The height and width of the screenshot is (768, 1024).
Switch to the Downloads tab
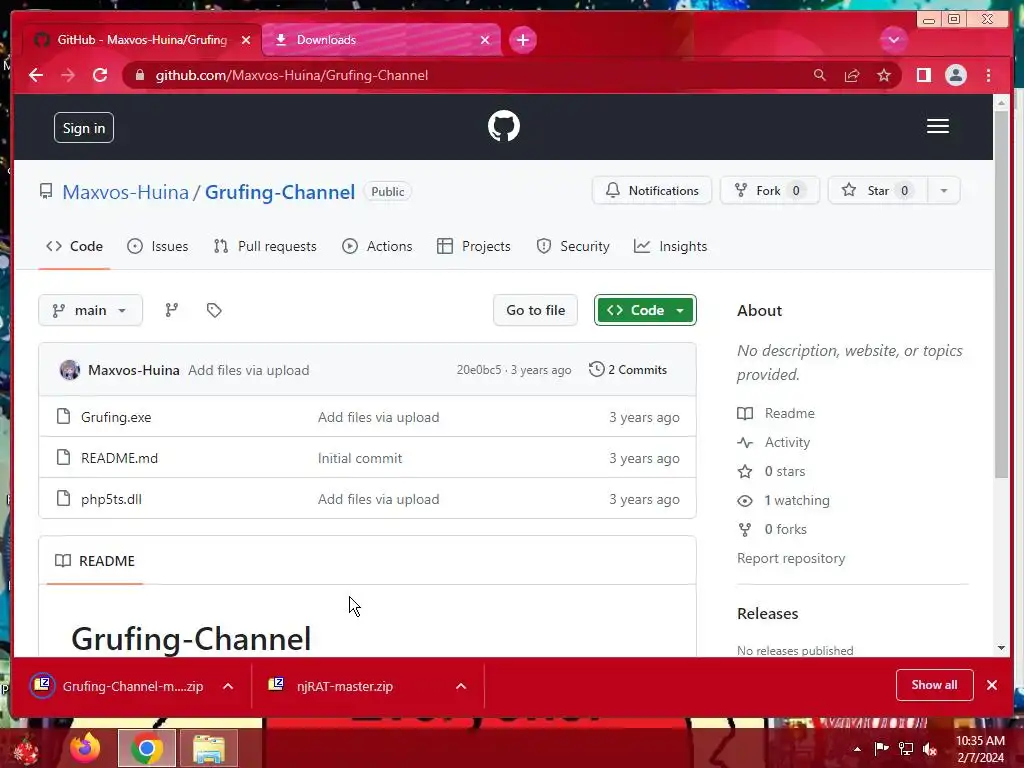click(381, 40)
